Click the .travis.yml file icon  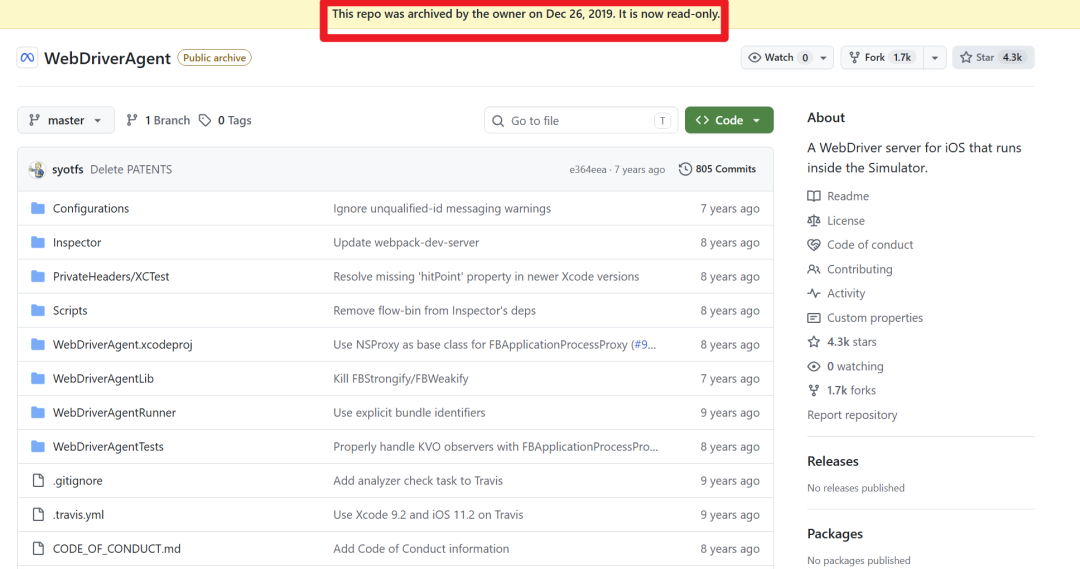tap(39, 515)
